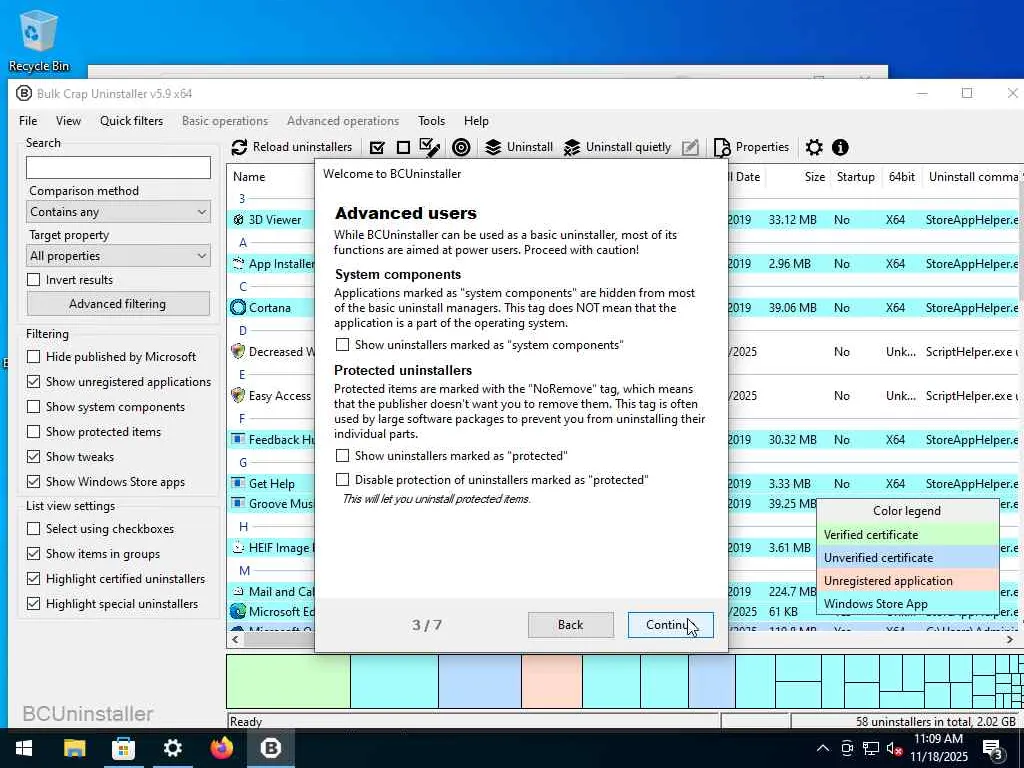Click the large green treemap block
This screenshot has width=1024, height=768.
tap(288, 682)
